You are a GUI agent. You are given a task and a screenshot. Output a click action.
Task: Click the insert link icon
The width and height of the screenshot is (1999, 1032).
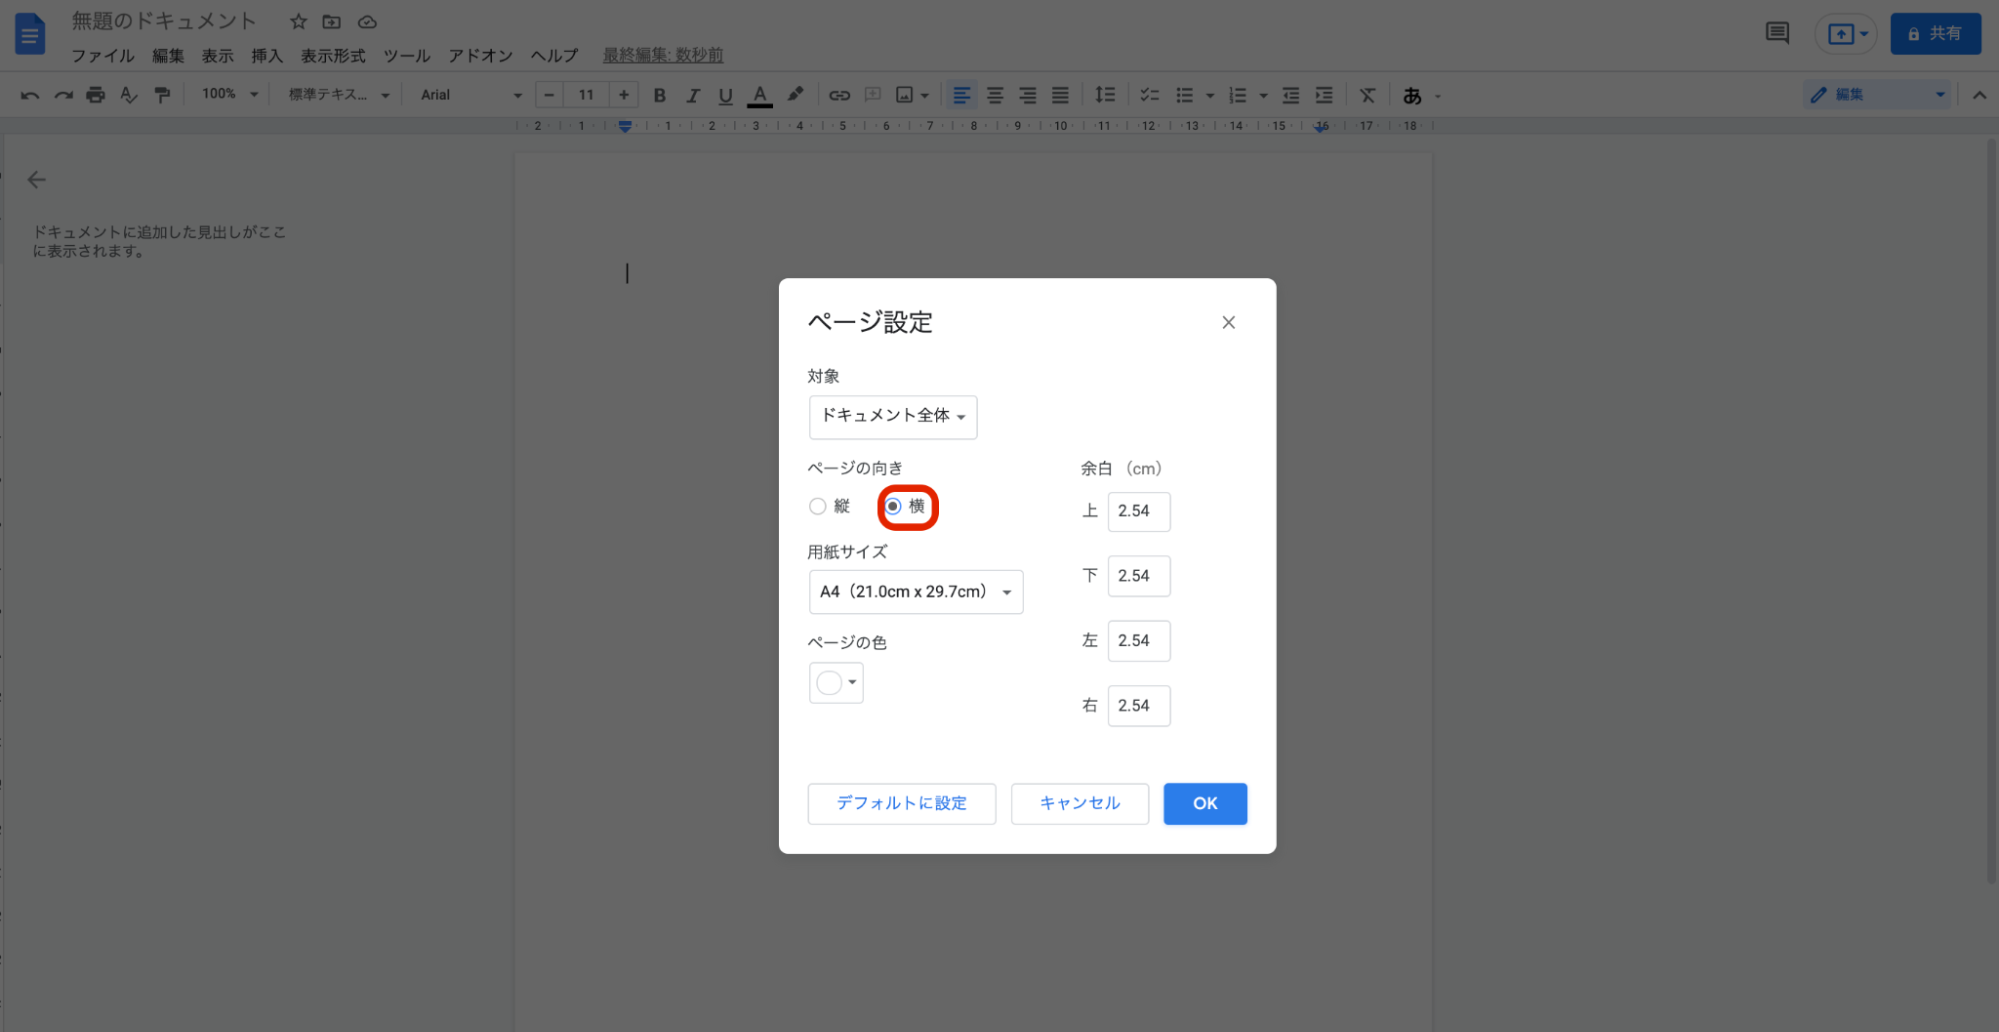(839, 95)
